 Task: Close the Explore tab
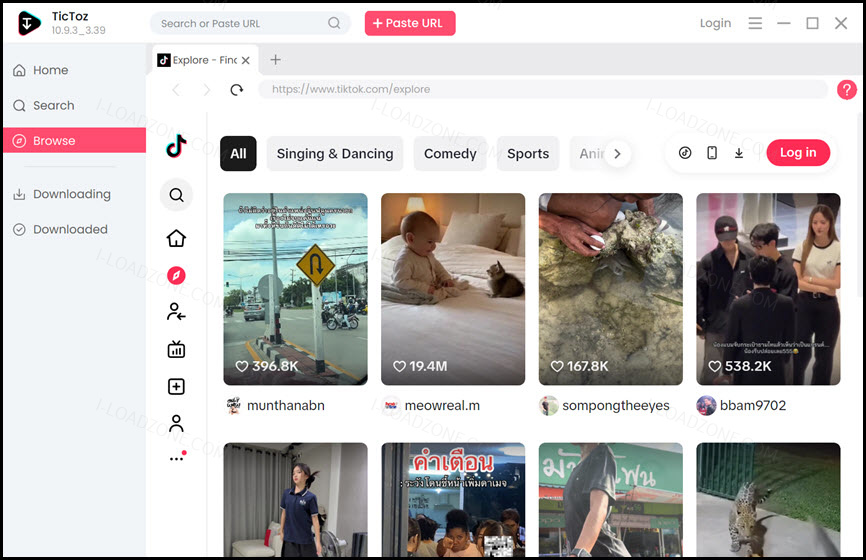coord(246,60)
